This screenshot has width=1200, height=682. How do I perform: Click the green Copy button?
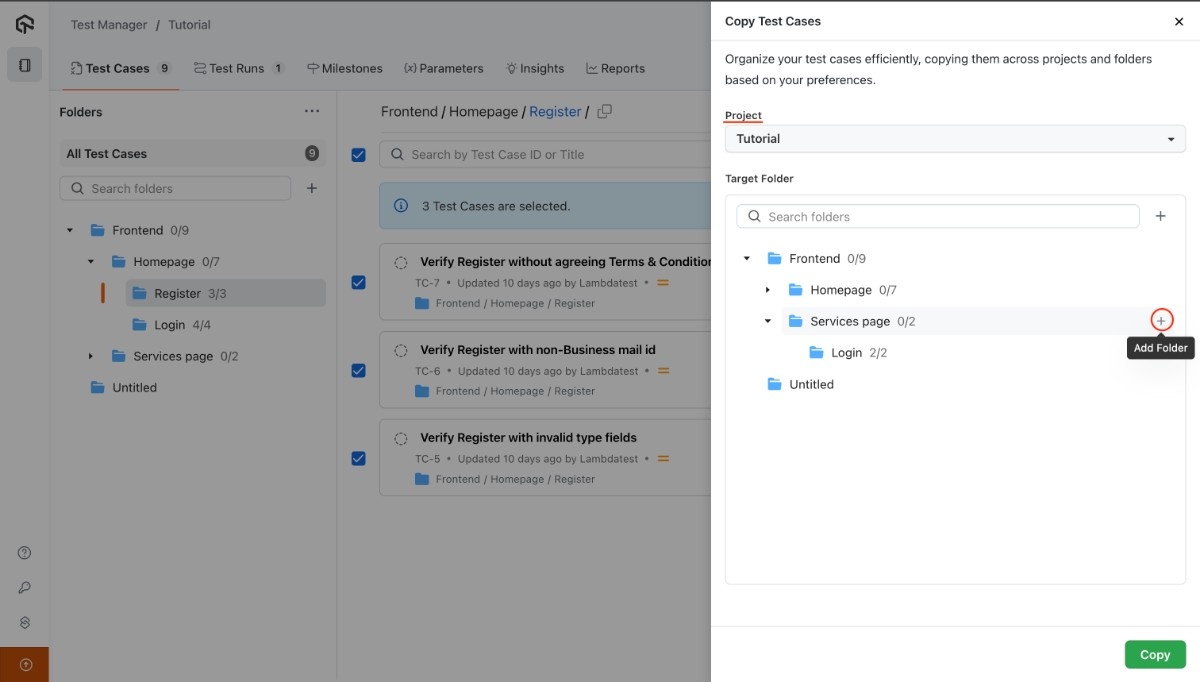[x=1154, y=655]
